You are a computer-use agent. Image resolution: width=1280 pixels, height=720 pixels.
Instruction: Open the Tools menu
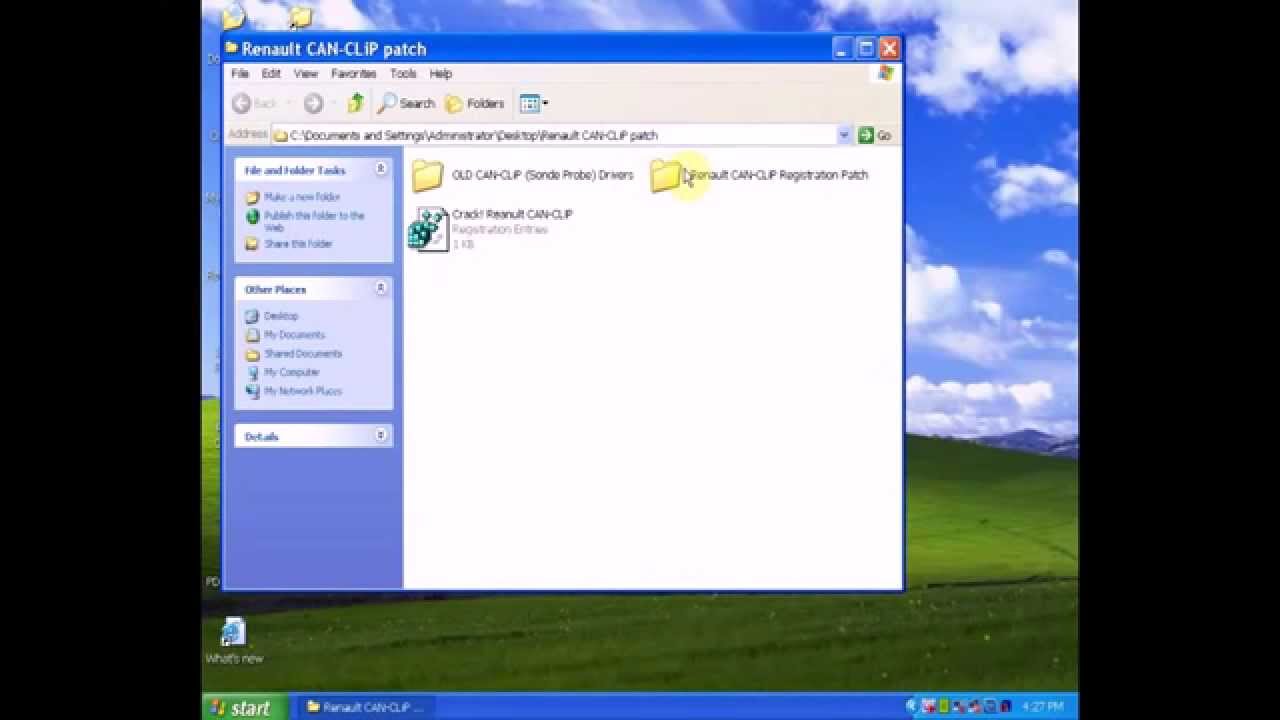point(403,74)
